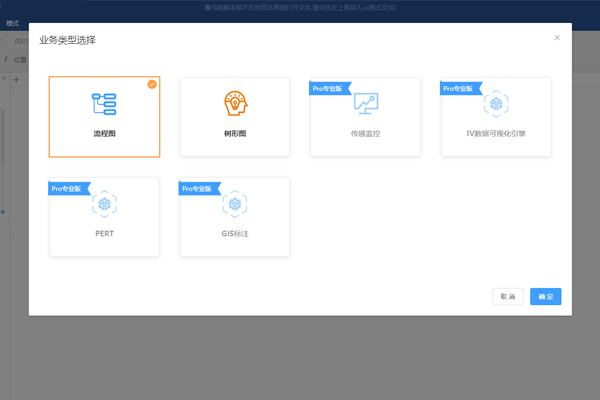Close the 业务类型选择 dialog with X
The image size is (600, 400).
point(557,38)
